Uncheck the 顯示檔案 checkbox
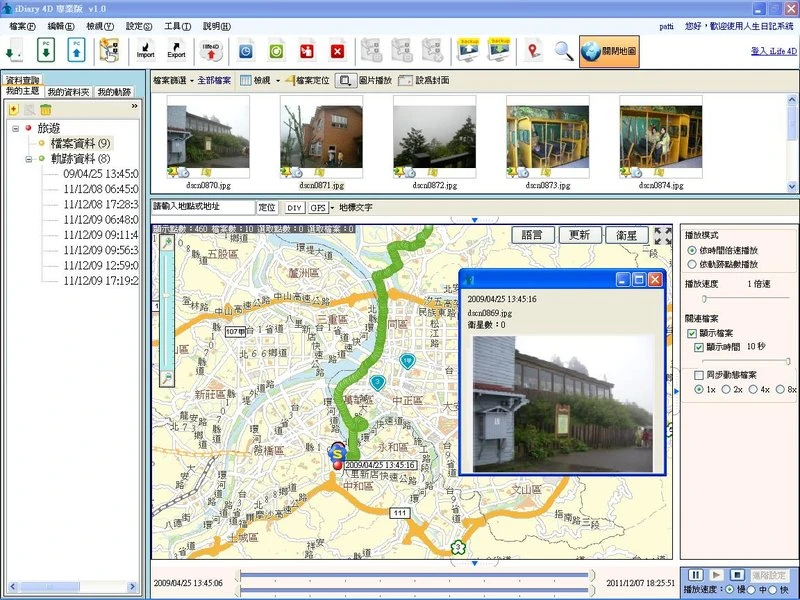The image size is (800, 600). coord(692,332)
